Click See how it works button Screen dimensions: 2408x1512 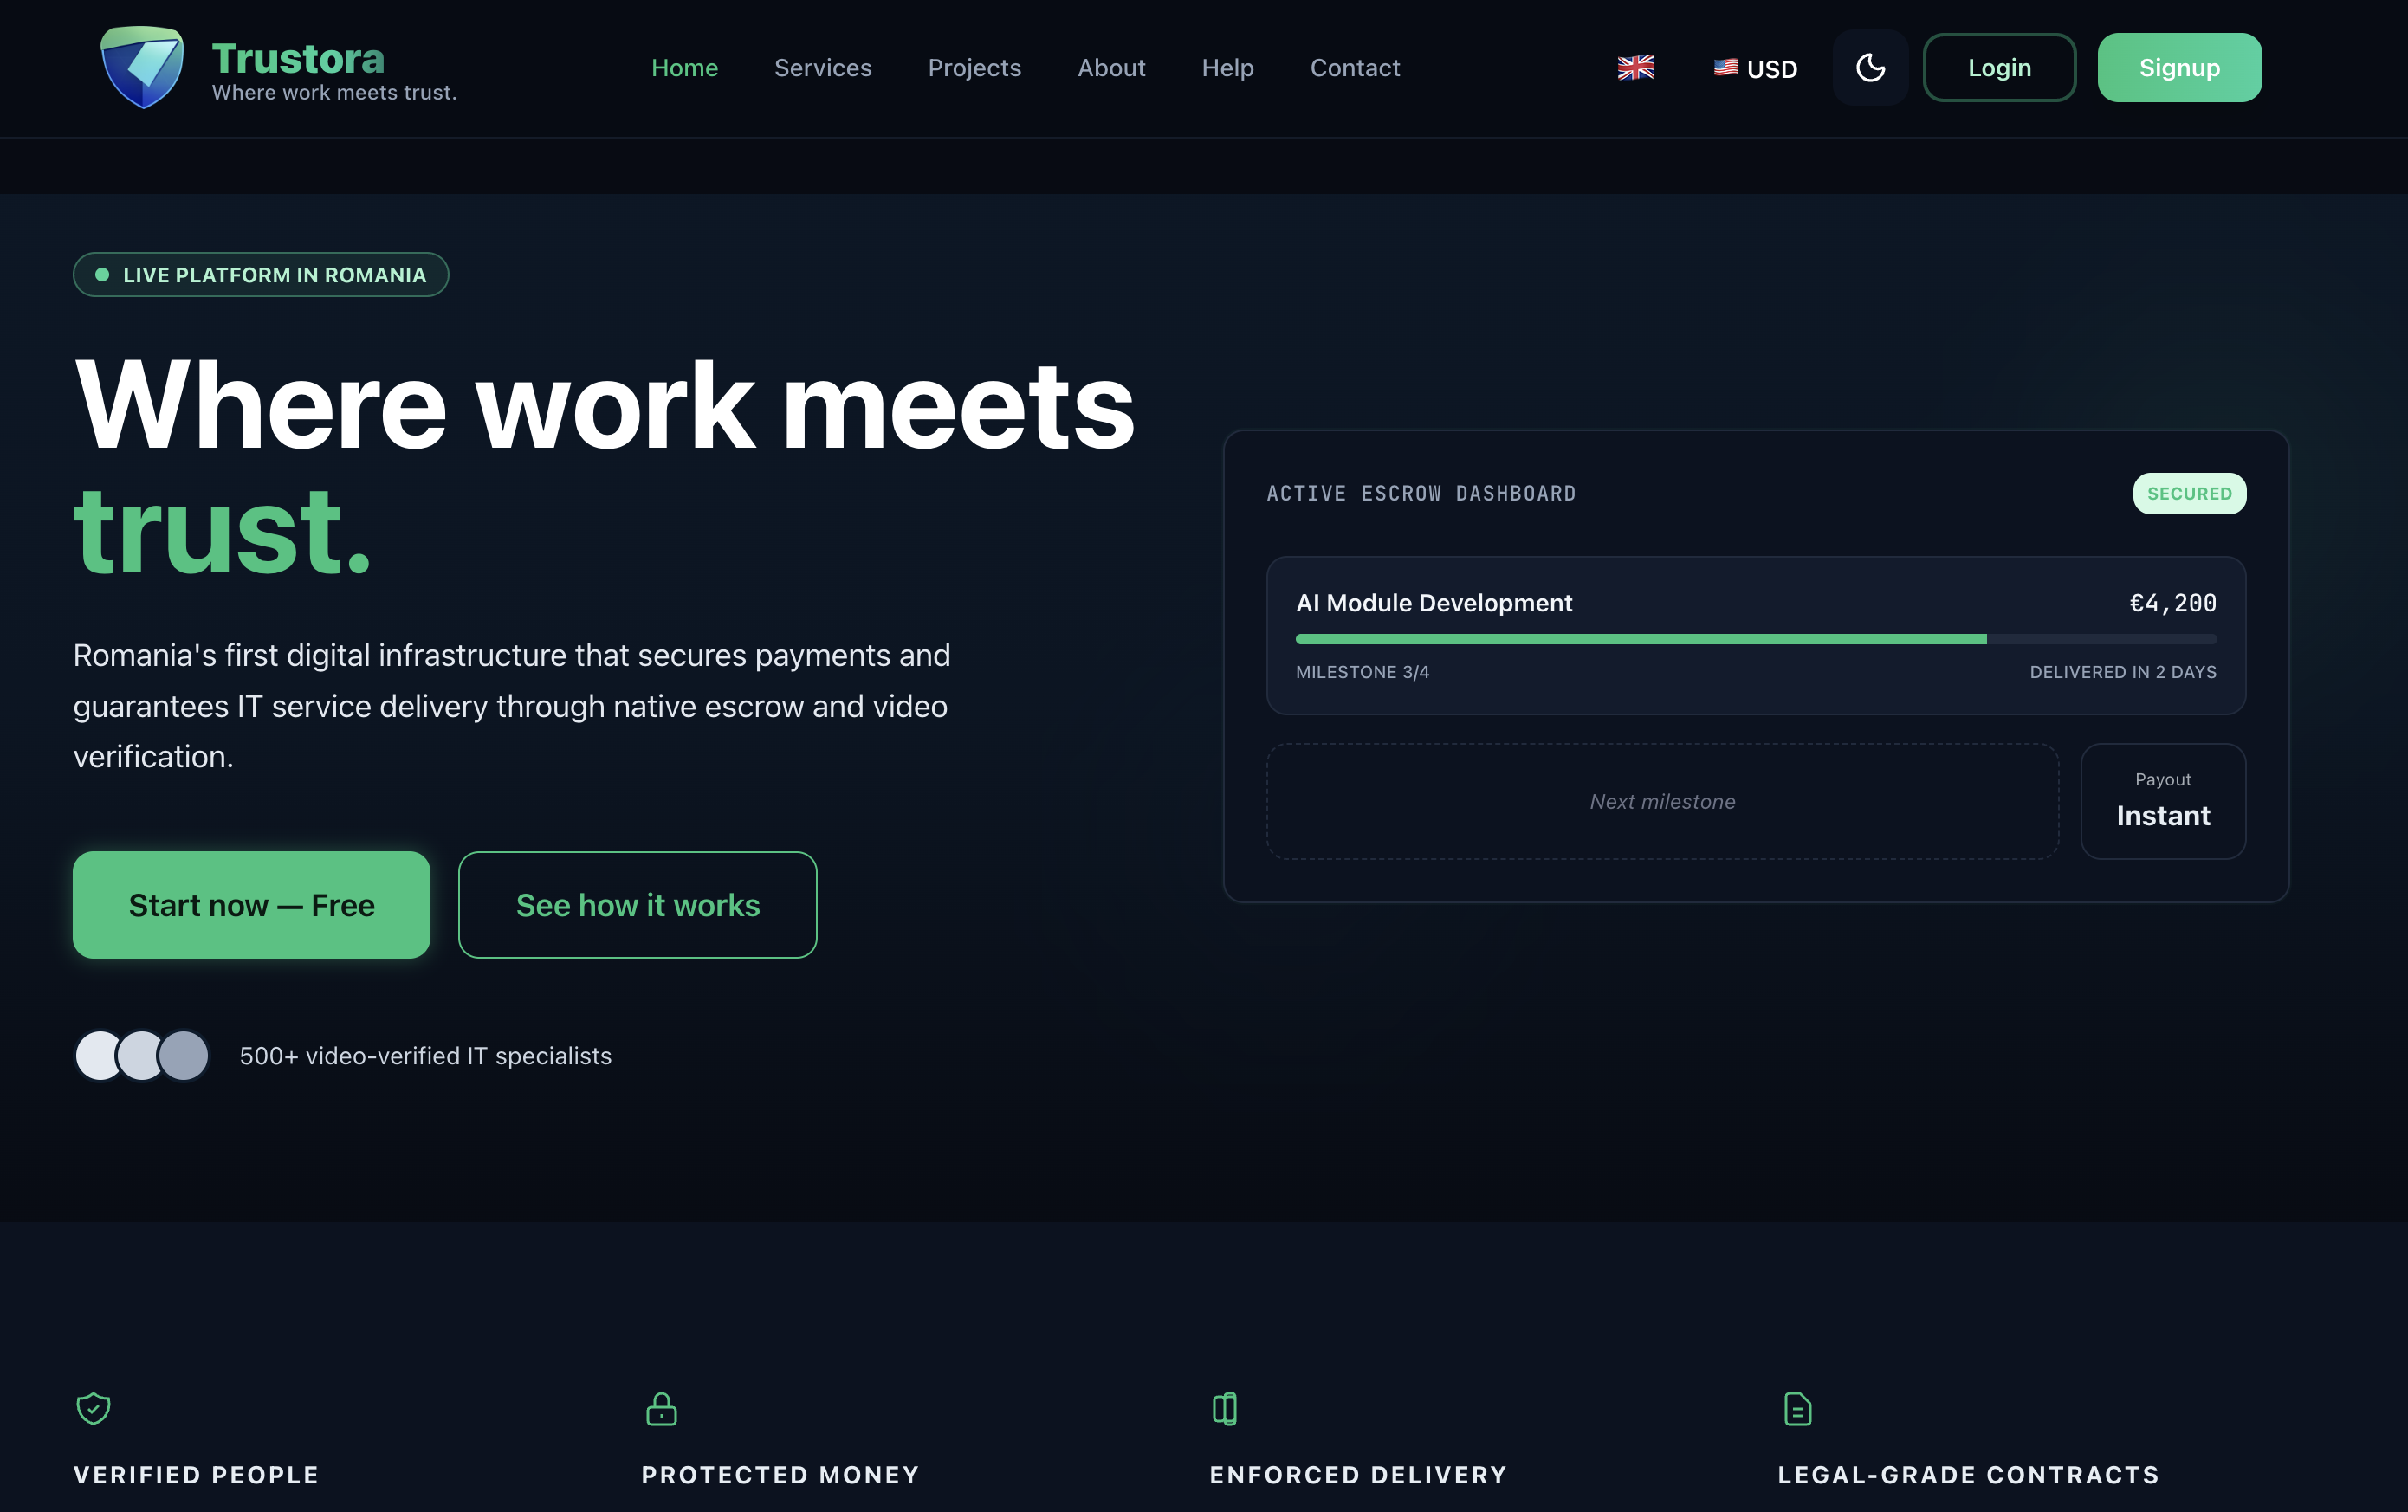(637, 904)
